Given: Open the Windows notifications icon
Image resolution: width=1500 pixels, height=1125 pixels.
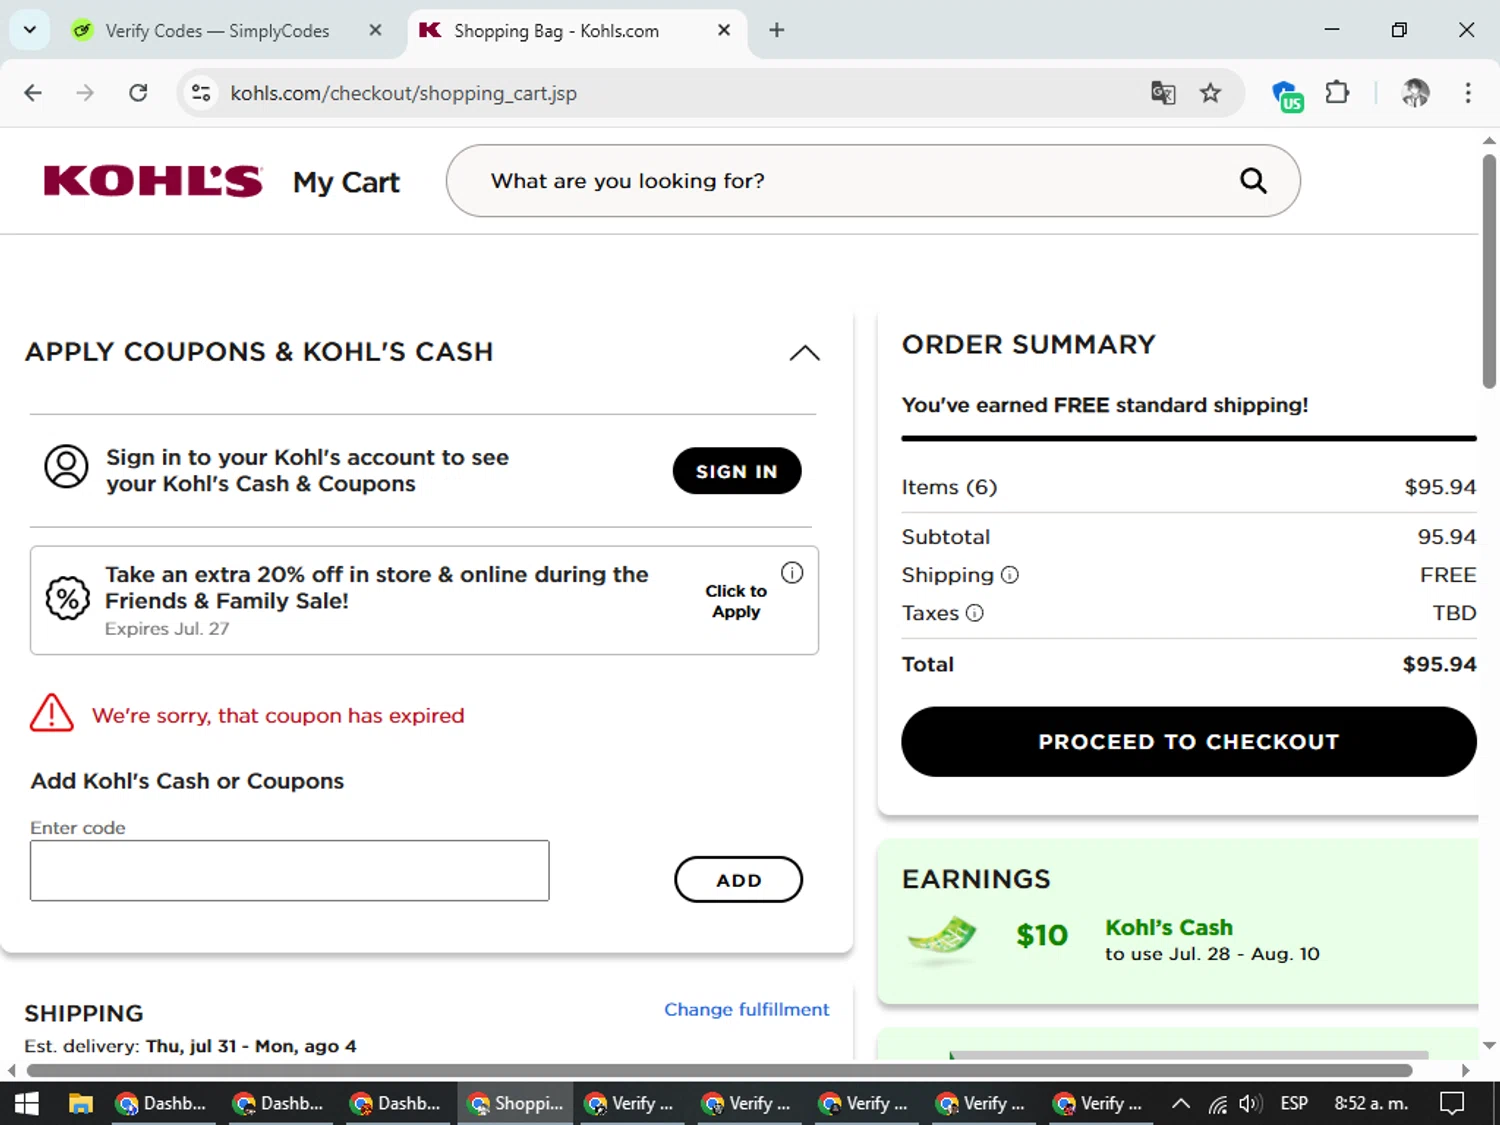Looking at the screenshot, I should click(x=1452, y=1103).
